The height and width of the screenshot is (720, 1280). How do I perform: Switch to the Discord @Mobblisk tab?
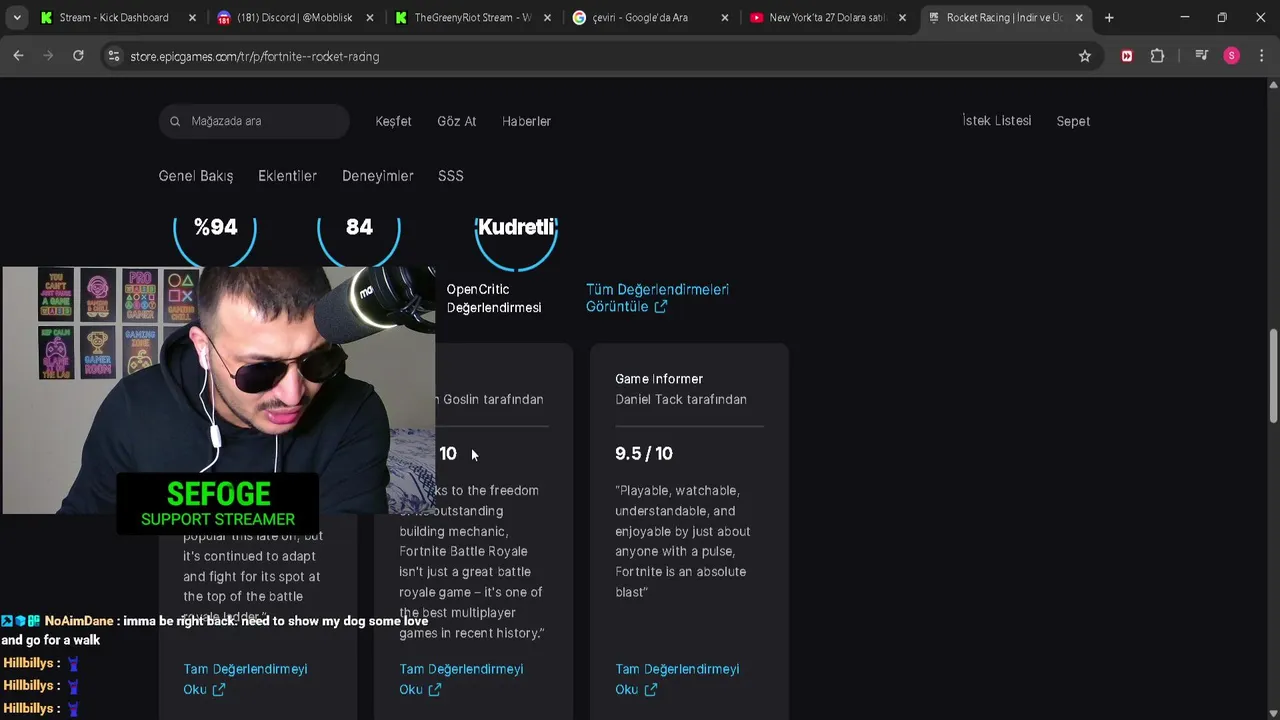tap(294, 17)
